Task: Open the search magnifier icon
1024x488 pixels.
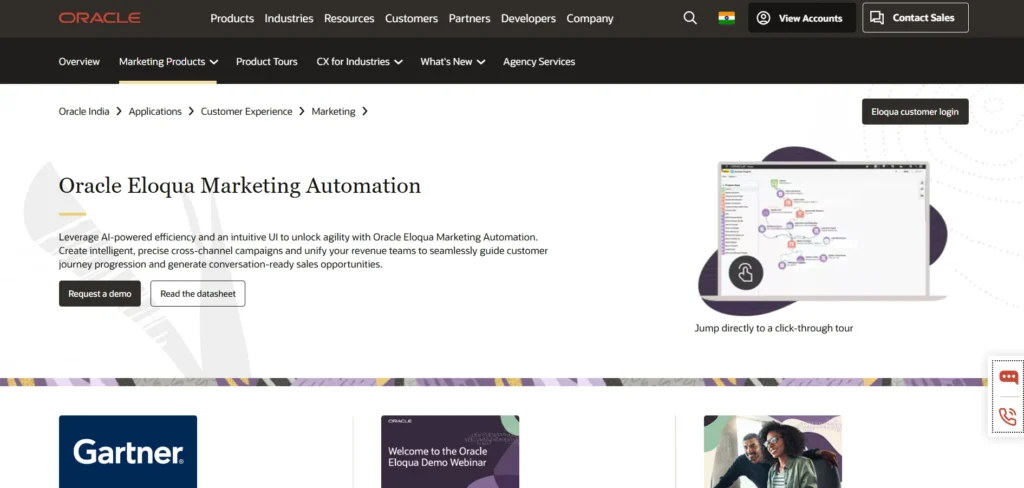Action: tap(690, 18)
